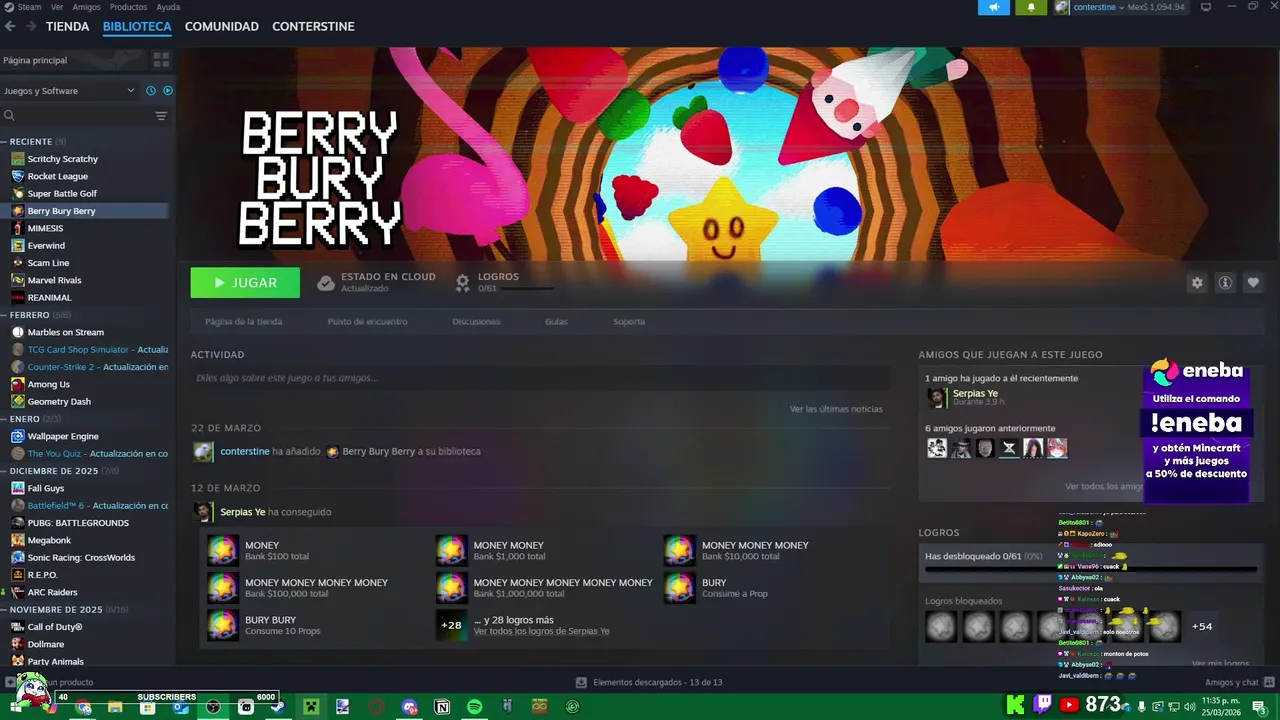1280x720 pixels.
Task: Open Minecraft from the taskbar
Action: click(x=311, y=707)
